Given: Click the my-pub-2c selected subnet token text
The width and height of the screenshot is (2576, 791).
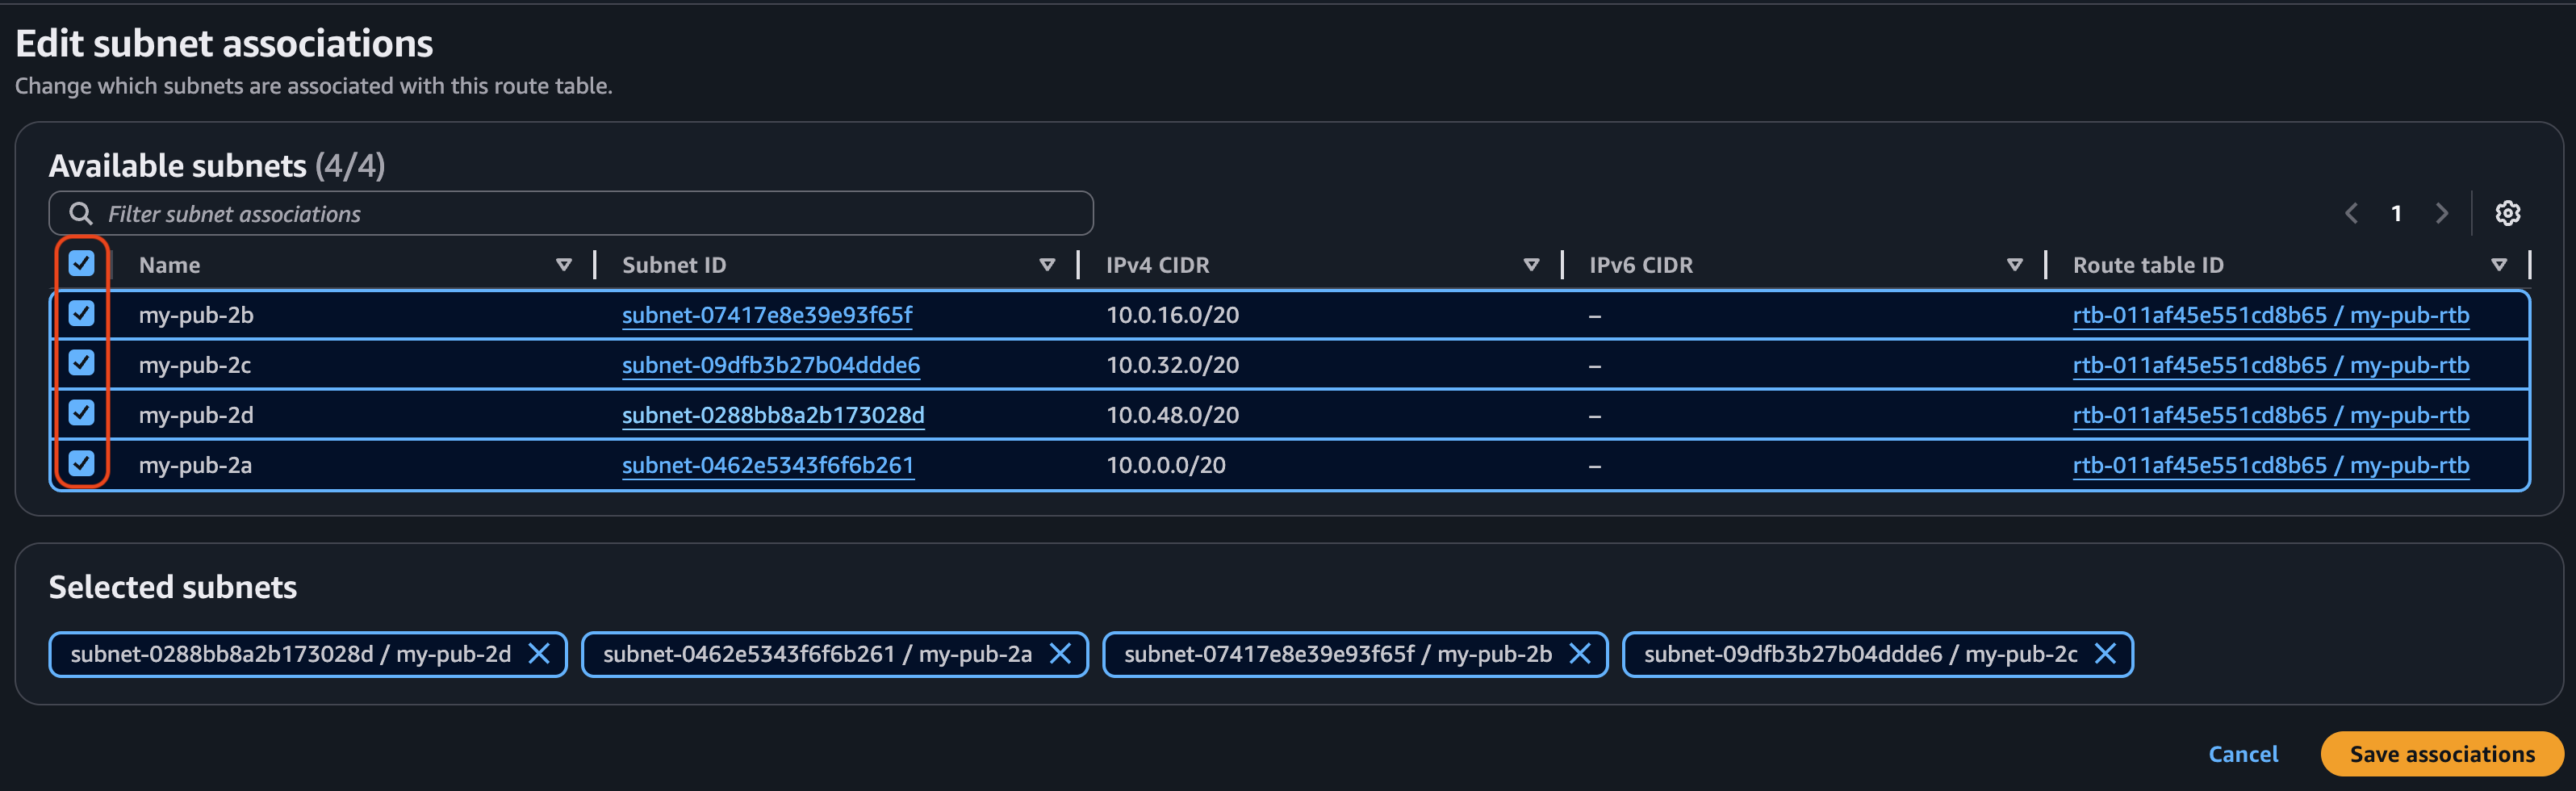Looking at the screenshot, I should coord(1860,654).
